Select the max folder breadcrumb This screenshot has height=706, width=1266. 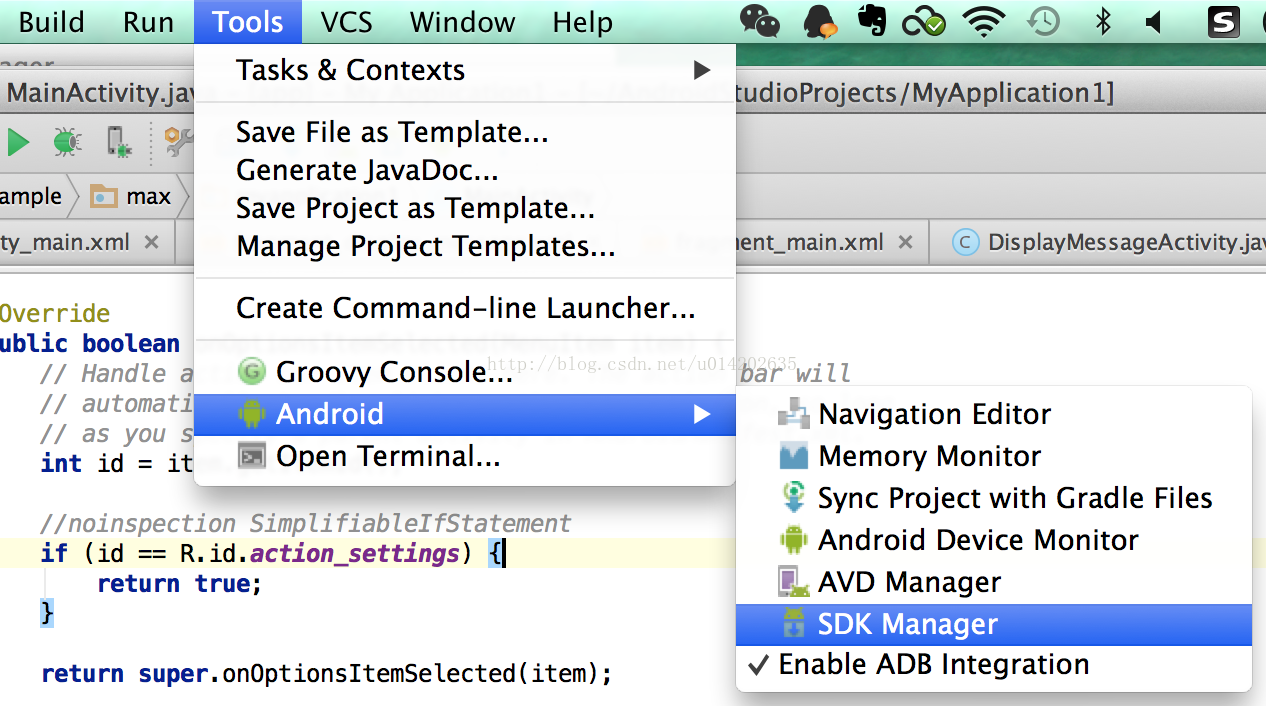tap(131, 196)
